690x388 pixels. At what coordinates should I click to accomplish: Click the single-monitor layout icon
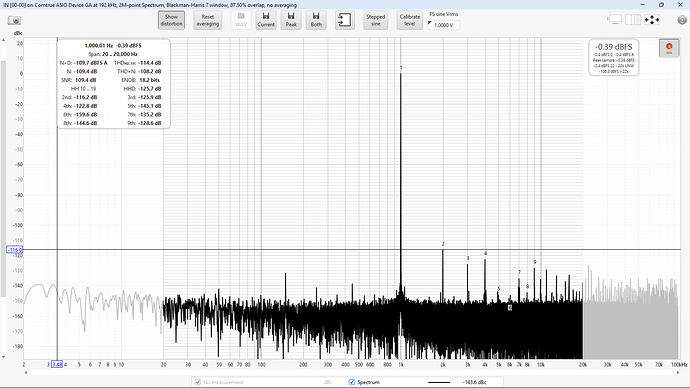tap(614, 20)
